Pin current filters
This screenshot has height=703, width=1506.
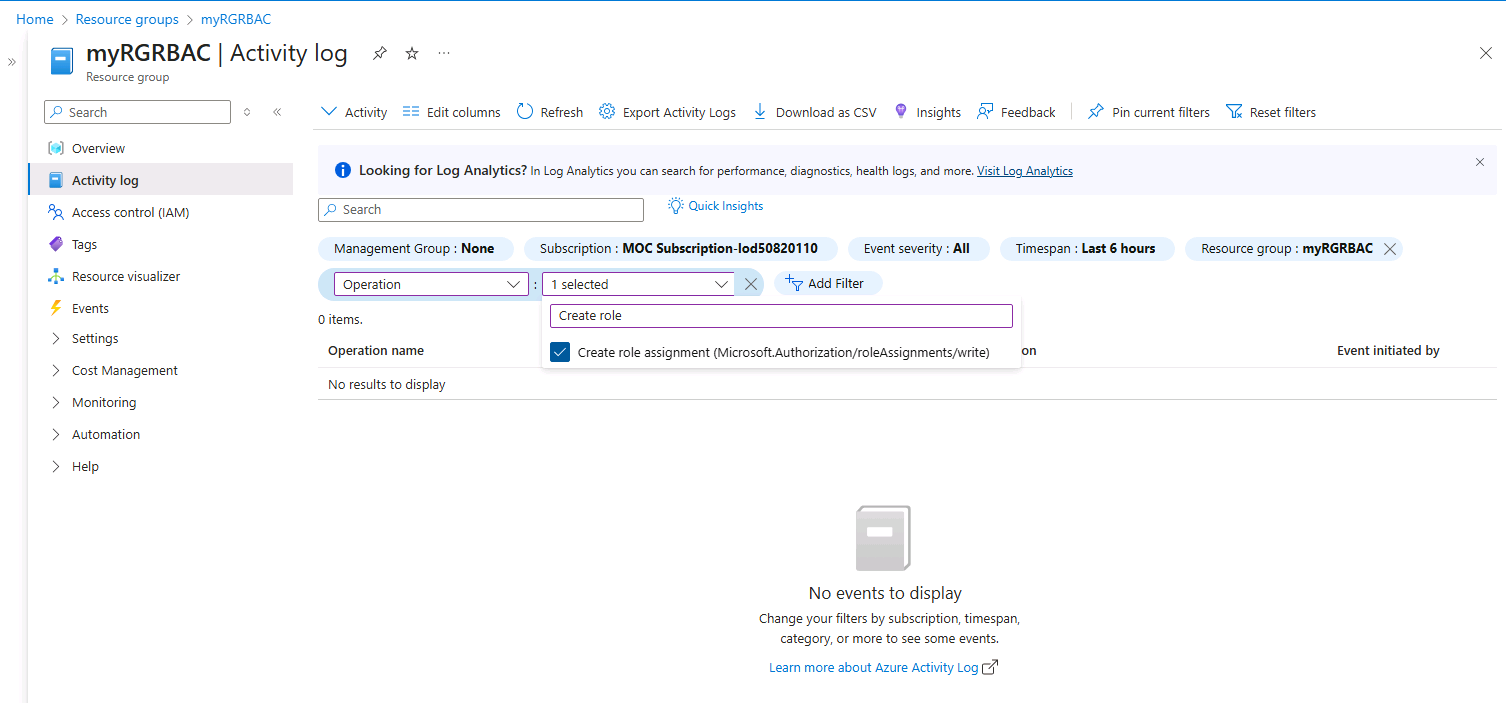pos(1148,111)
